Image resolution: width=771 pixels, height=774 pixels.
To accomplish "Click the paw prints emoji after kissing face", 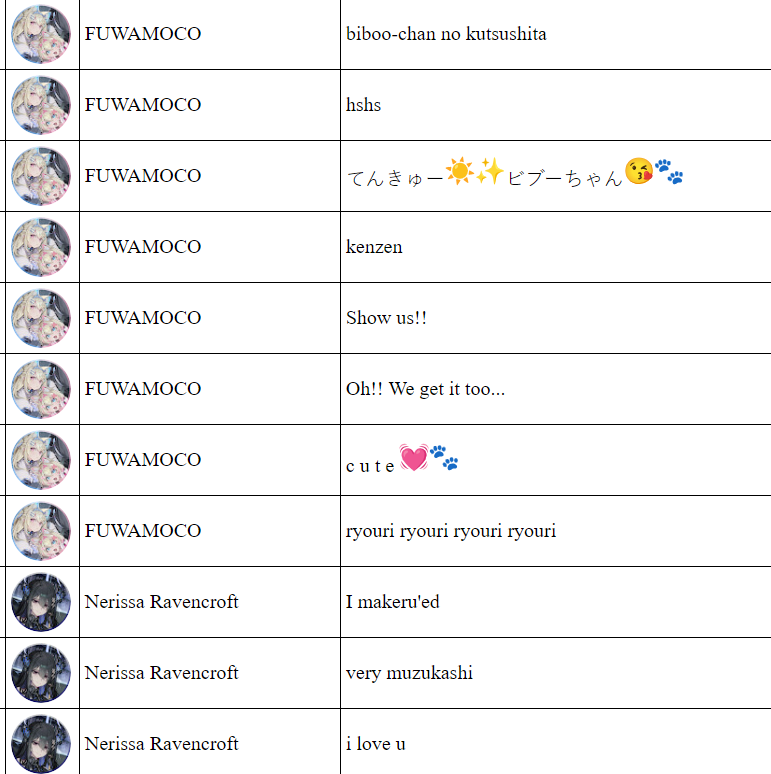I will [669, 171].
